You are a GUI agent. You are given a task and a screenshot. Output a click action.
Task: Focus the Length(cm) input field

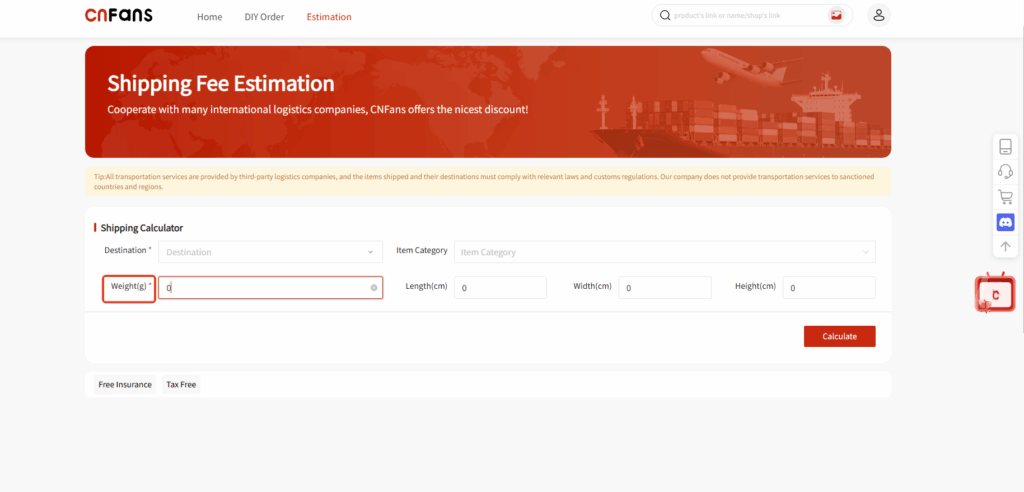[500, 288]
